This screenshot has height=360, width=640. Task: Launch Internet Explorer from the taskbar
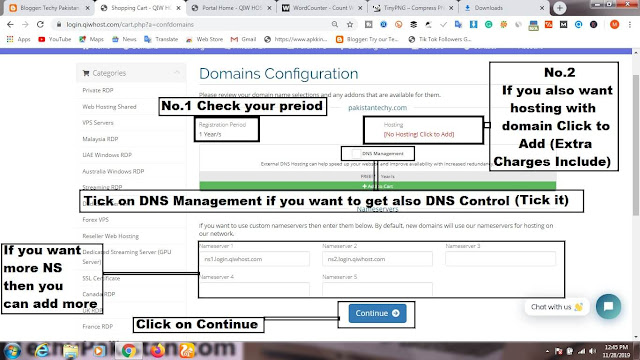(41, 351)
